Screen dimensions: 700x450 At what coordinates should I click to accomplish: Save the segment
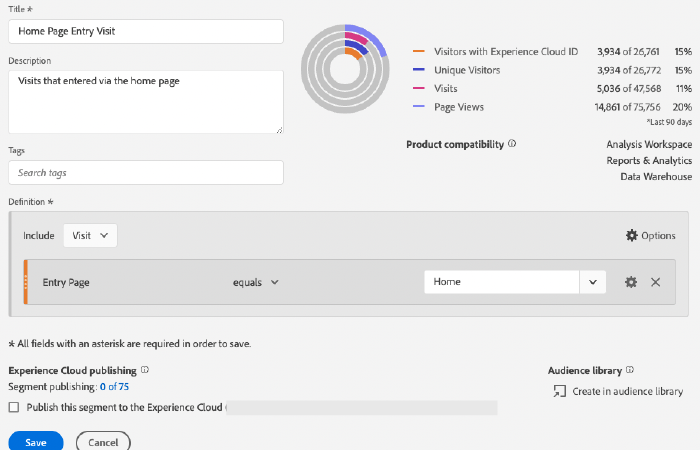[36, 442]
